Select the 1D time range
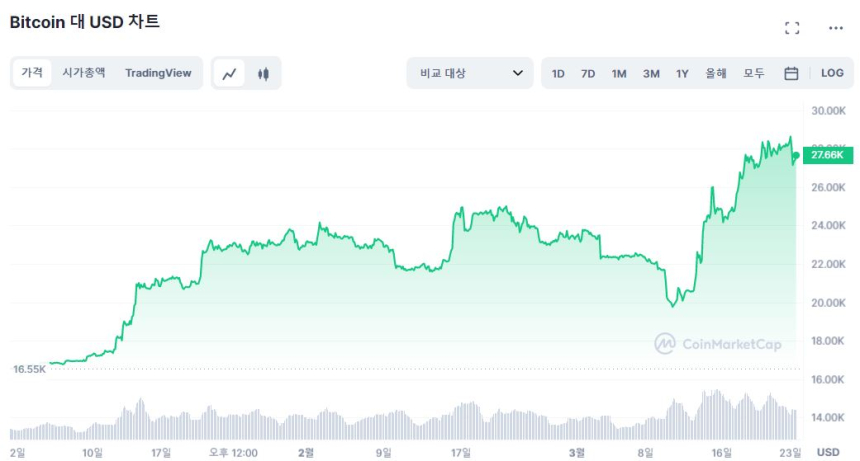The height and width of the screenshot is (461, 860). pyautogui.click(x=558, y=73)
